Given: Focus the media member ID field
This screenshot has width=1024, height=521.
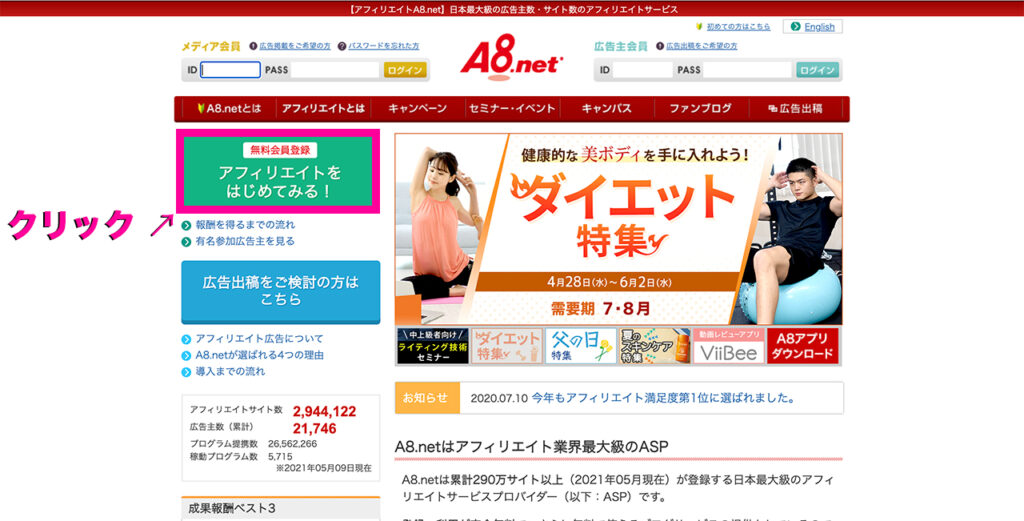Looking at the screenshot, I should click(231, 70).
